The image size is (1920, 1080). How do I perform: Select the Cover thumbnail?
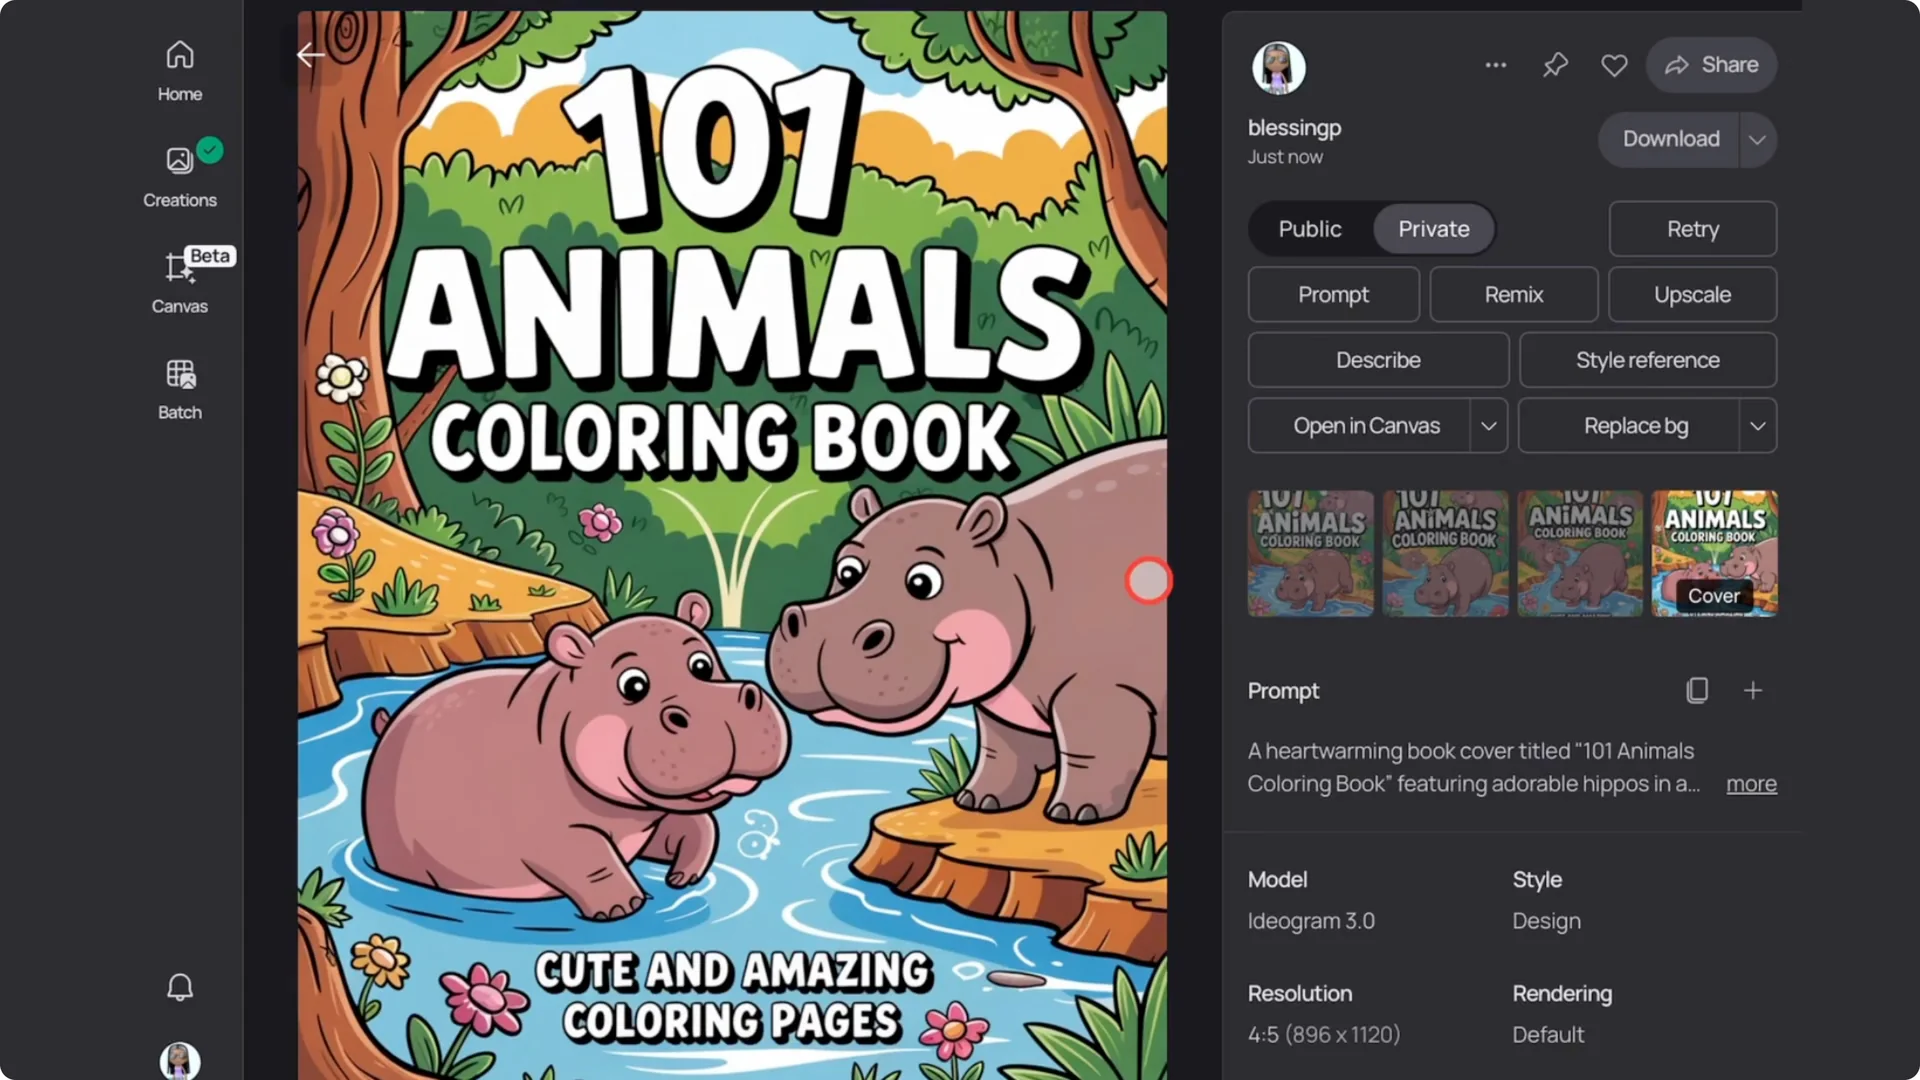coord(1714,553)
